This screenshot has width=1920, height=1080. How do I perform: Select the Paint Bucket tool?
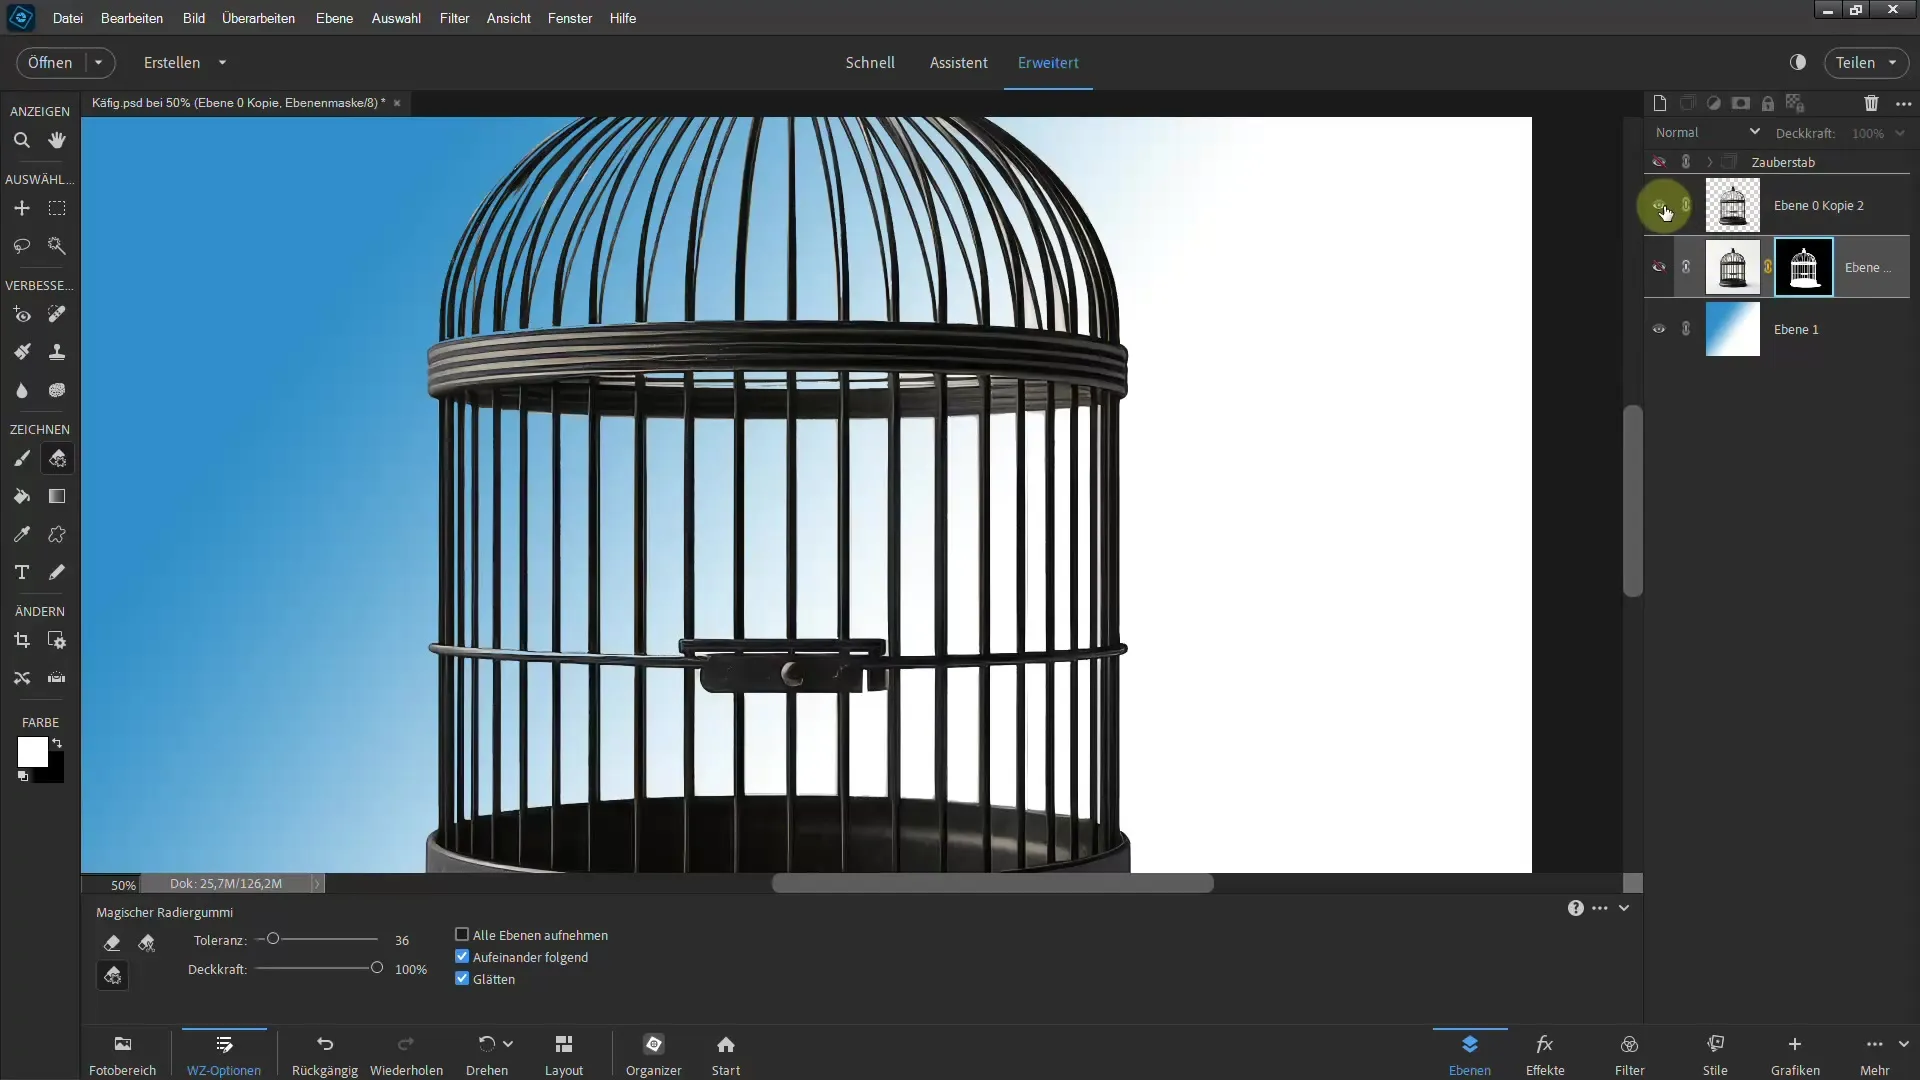coord(22,496)
